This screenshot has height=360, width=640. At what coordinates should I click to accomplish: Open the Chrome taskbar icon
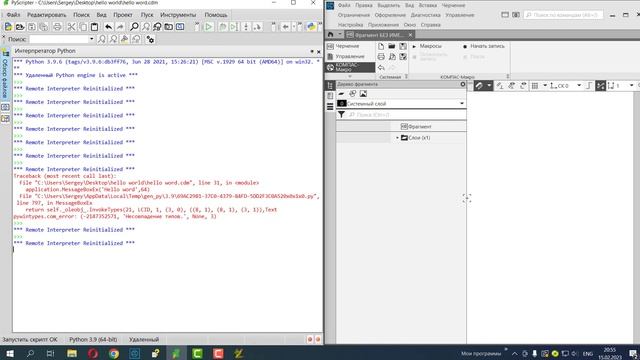tap(114, 353)
